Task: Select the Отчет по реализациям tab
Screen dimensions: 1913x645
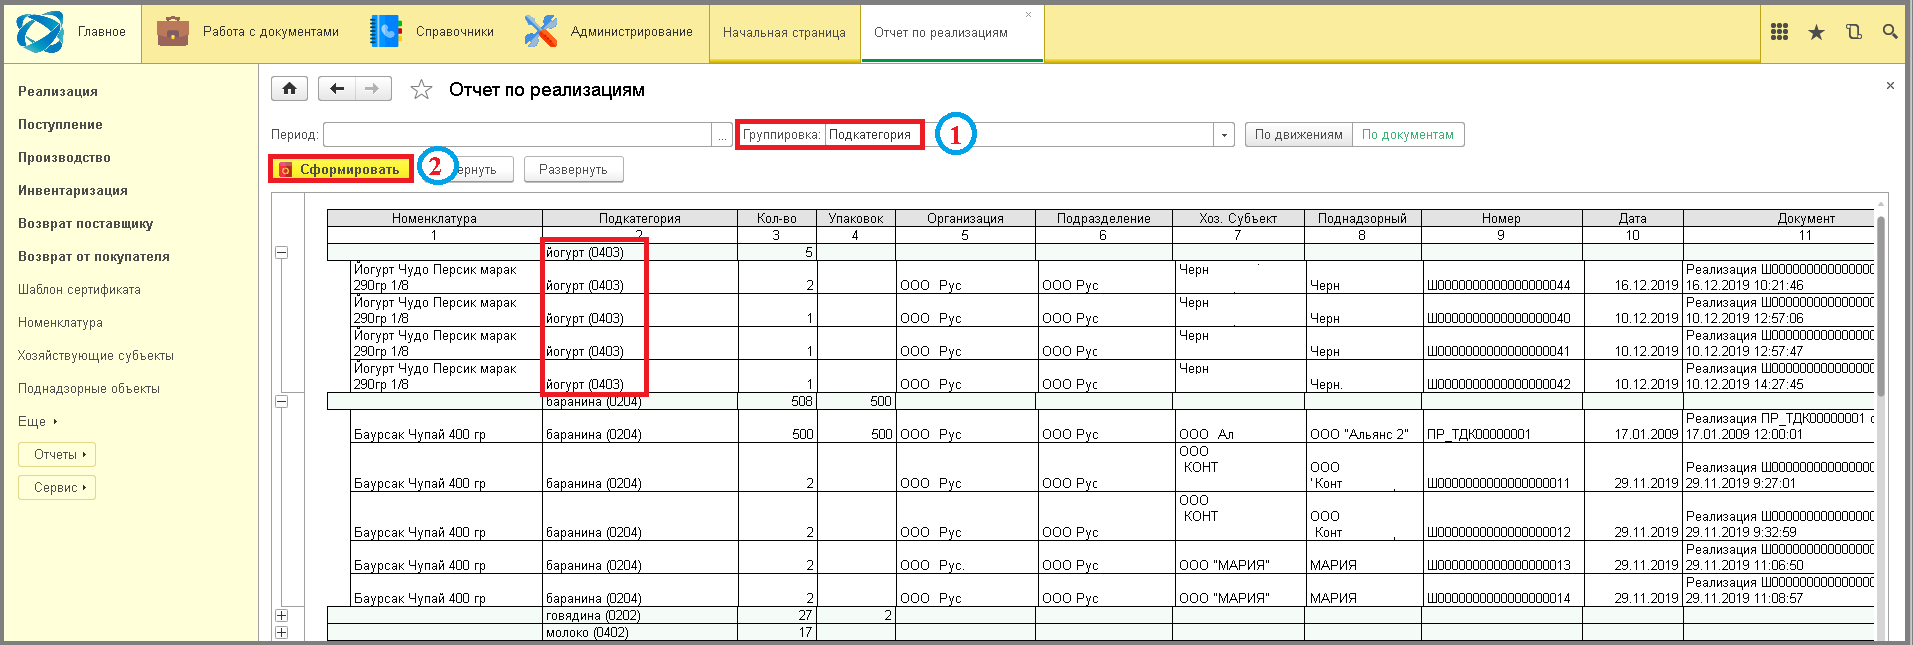Action: 941,33
